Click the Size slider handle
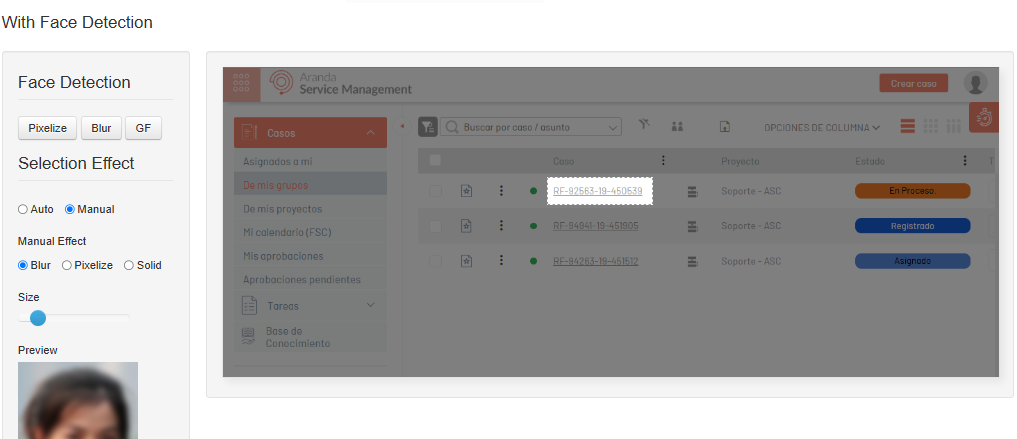The image size is (1017, 439). pyautogui.click(x=38, y=318)
